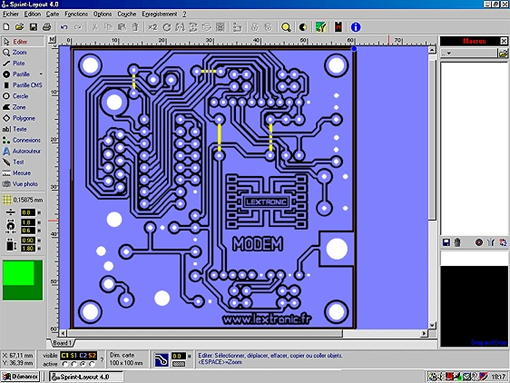Click the Save diskette toolbar icon
Screen dimensions: 510x383
pos(33,27)
